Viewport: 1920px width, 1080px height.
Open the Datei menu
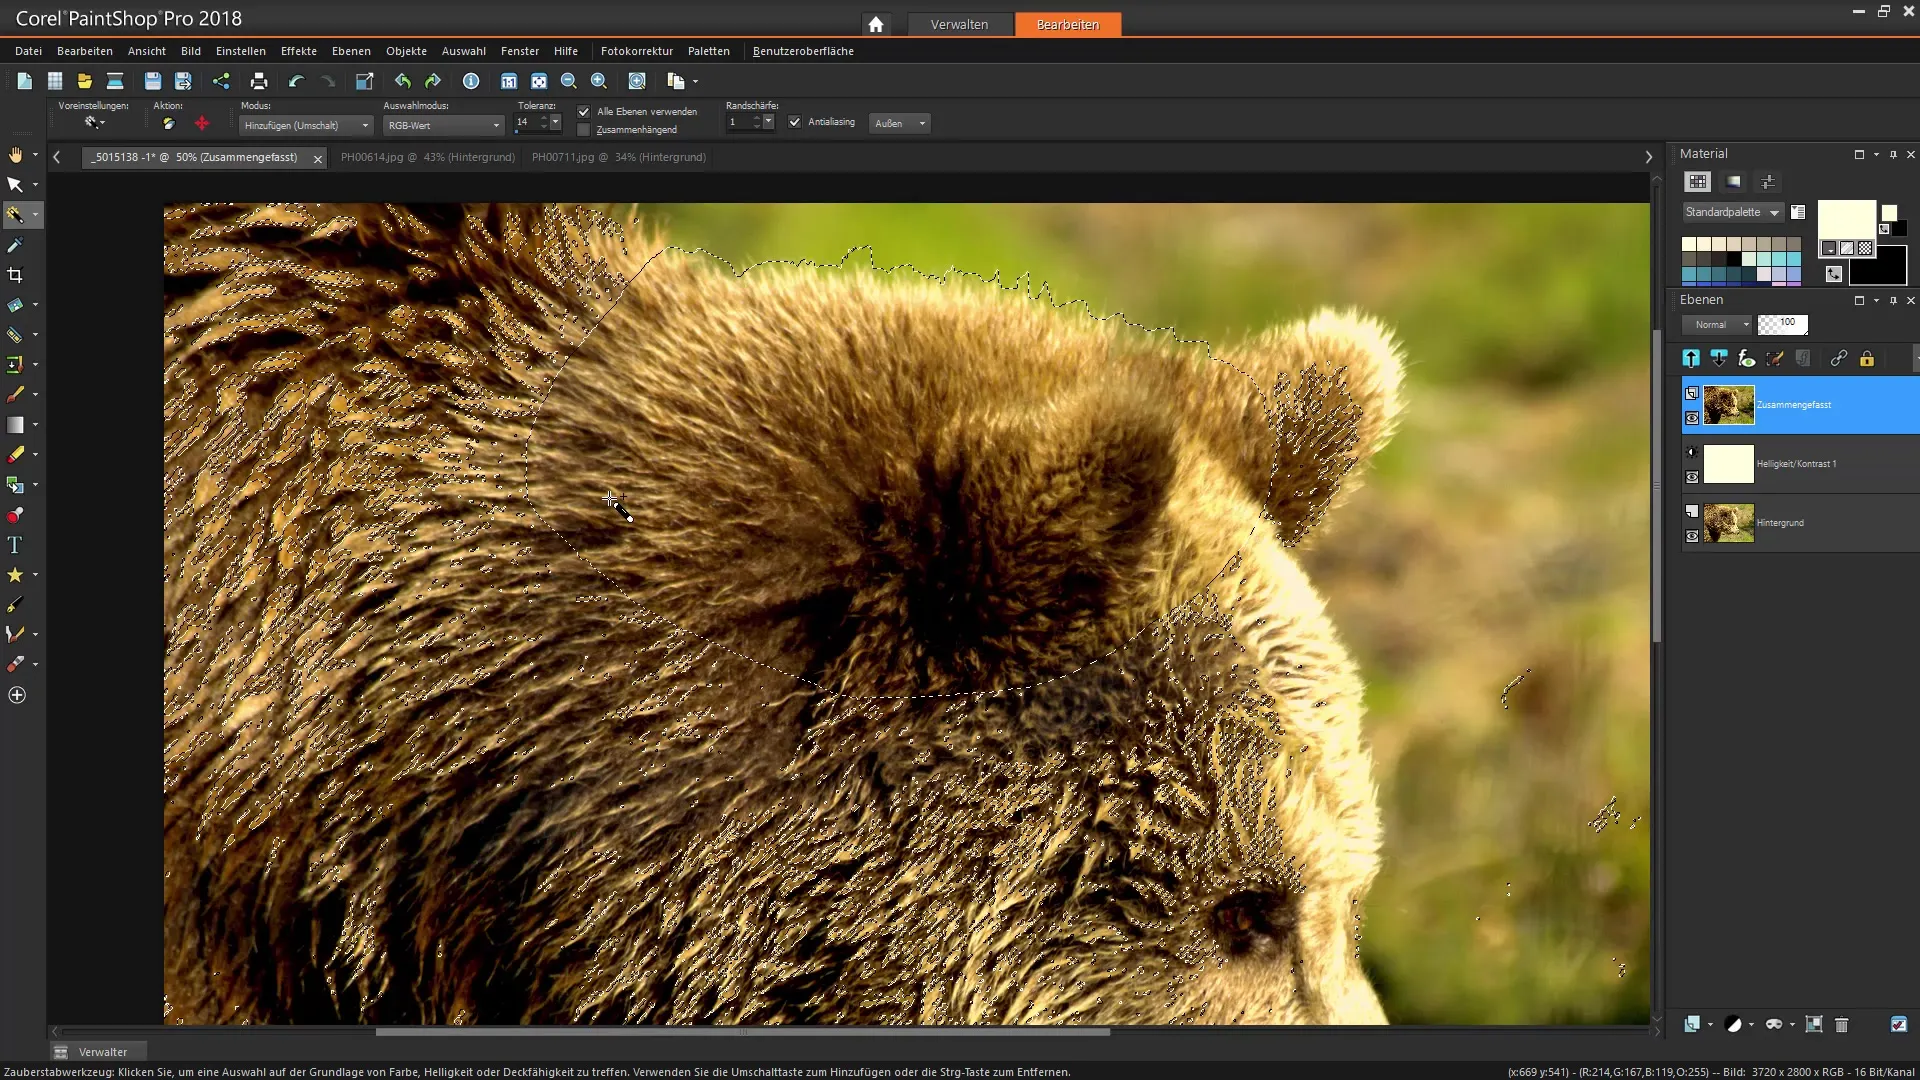[29, 51]
